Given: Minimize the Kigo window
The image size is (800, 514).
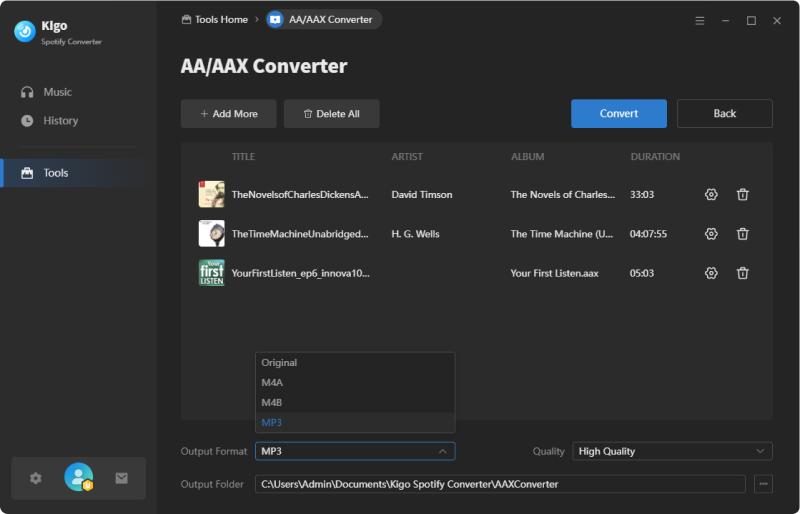Looking at the screenshot, I should click(x=725, y=20).
